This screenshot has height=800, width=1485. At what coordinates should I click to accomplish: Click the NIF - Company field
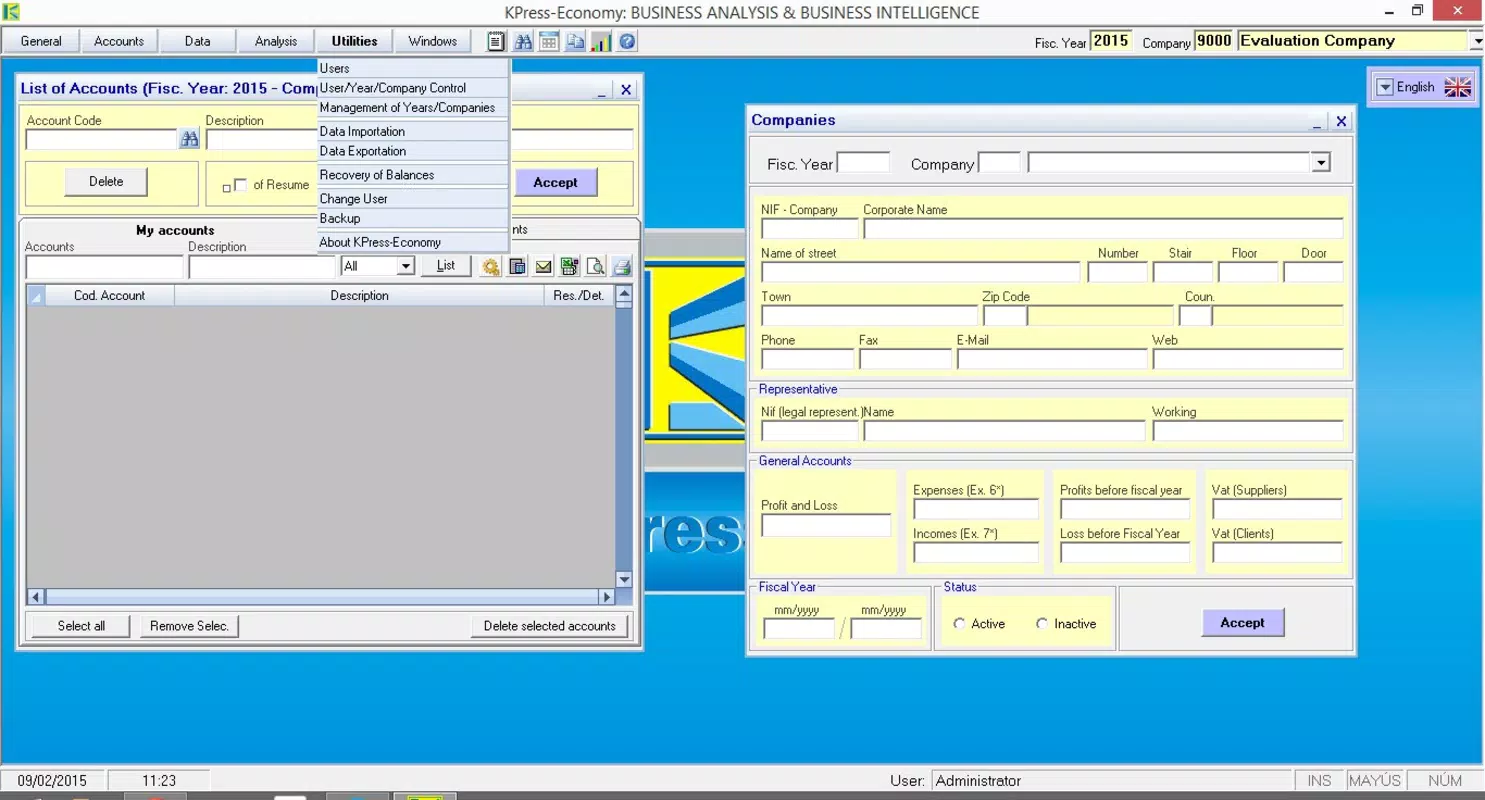(809, 229)
